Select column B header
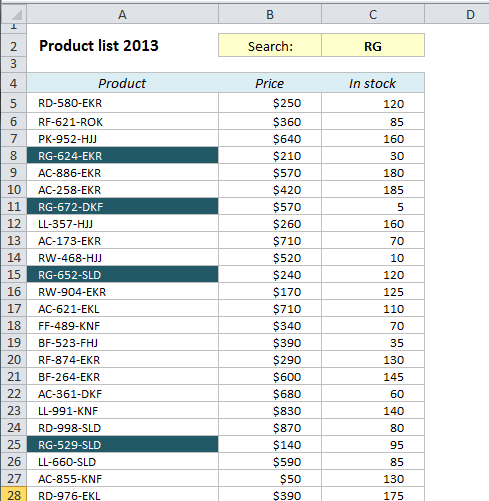The height and width of the screenshot is (501, 489). (x=270, y=14)
